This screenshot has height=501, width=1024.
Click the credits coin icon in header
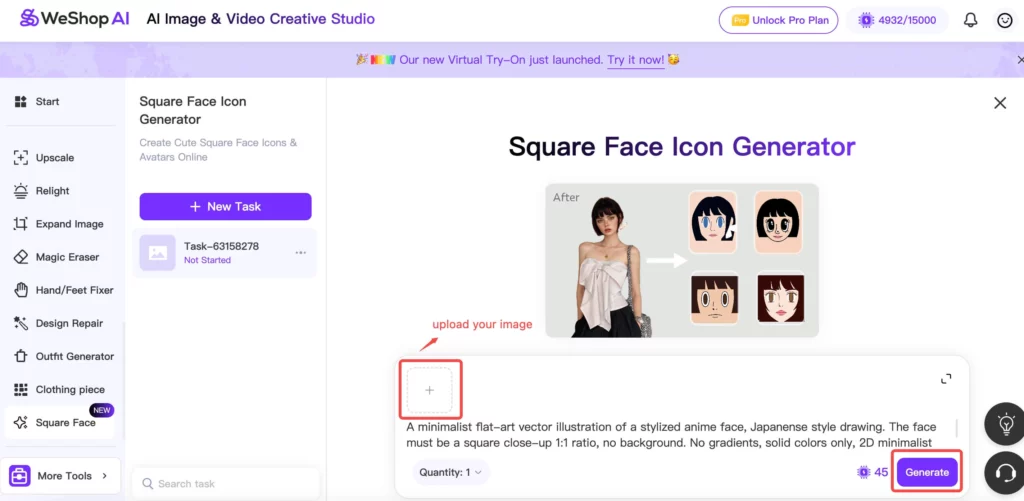pyautogui.click(x=867, y=20)
